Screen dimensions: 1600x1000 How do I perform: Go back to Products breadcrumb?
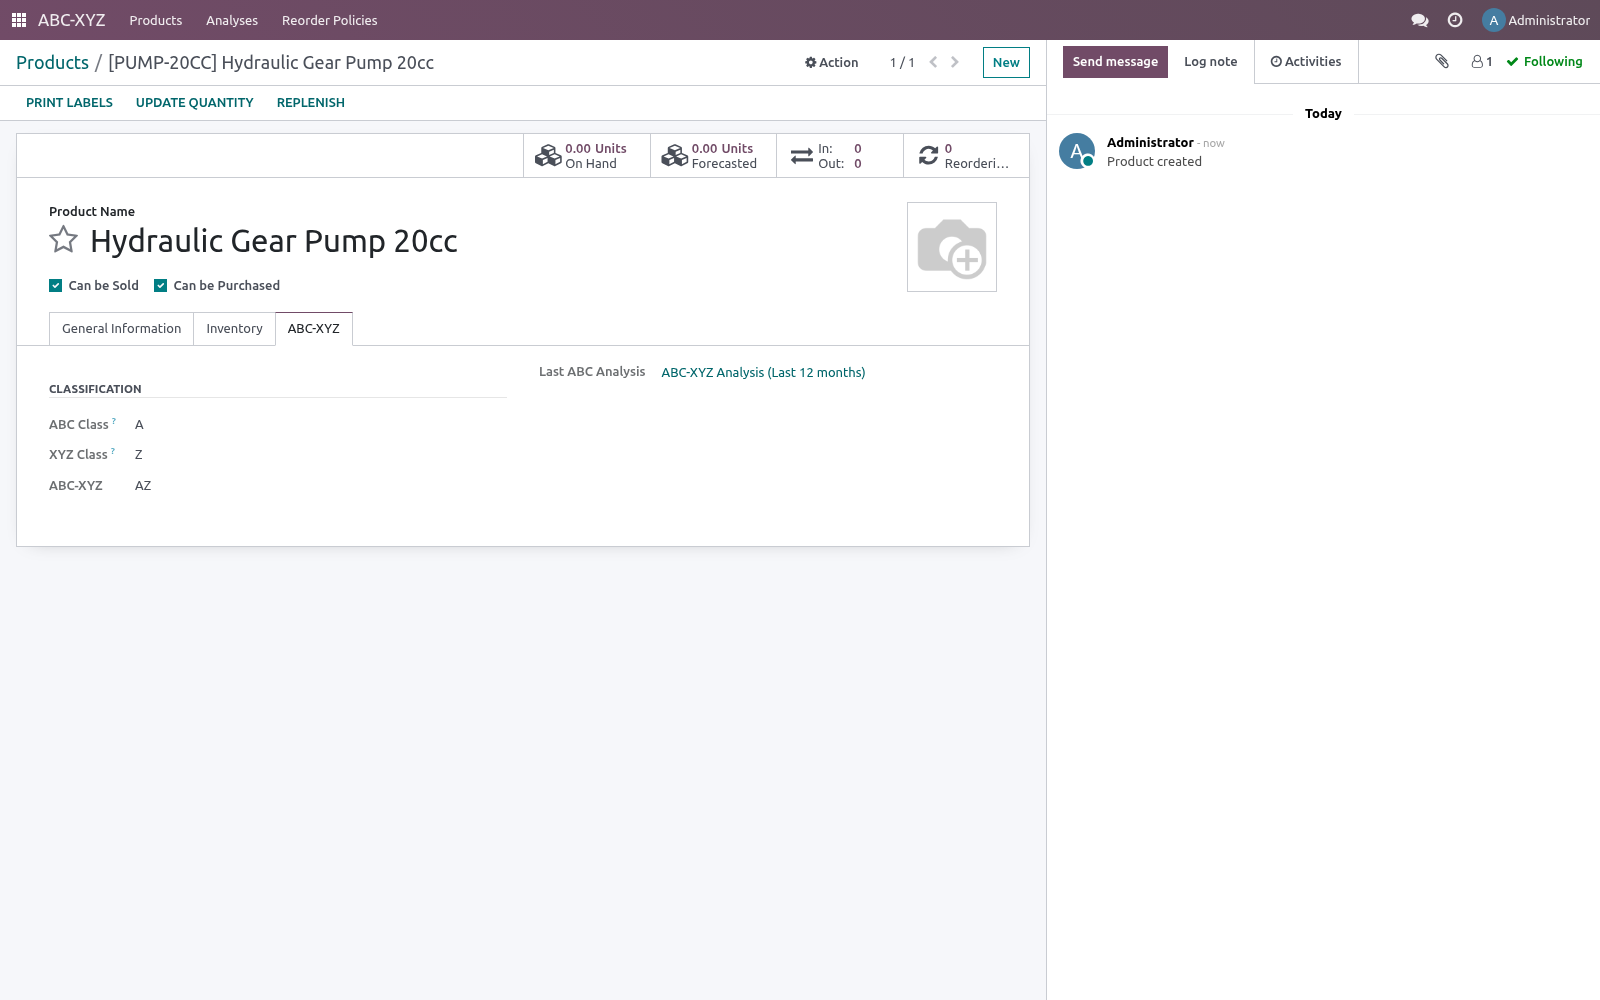(52, 63)
